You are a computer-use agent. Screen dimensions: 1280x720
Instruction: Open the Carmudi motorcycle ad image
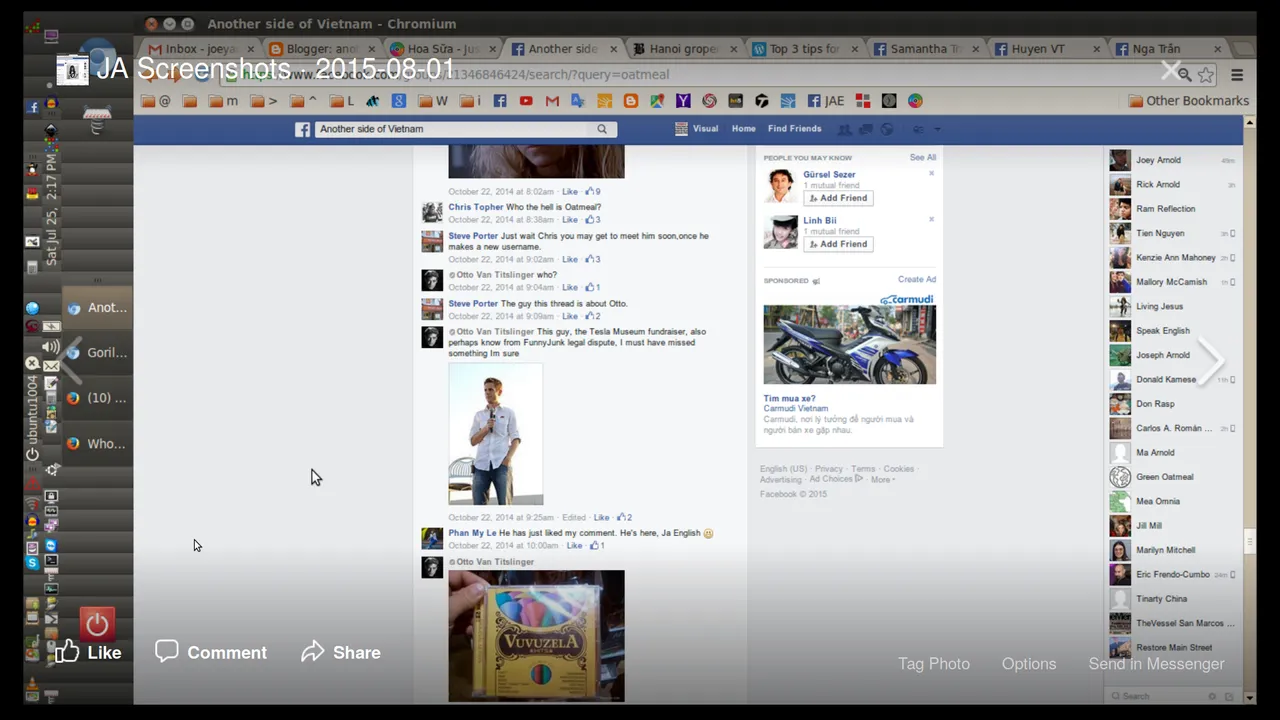[849, 345]
